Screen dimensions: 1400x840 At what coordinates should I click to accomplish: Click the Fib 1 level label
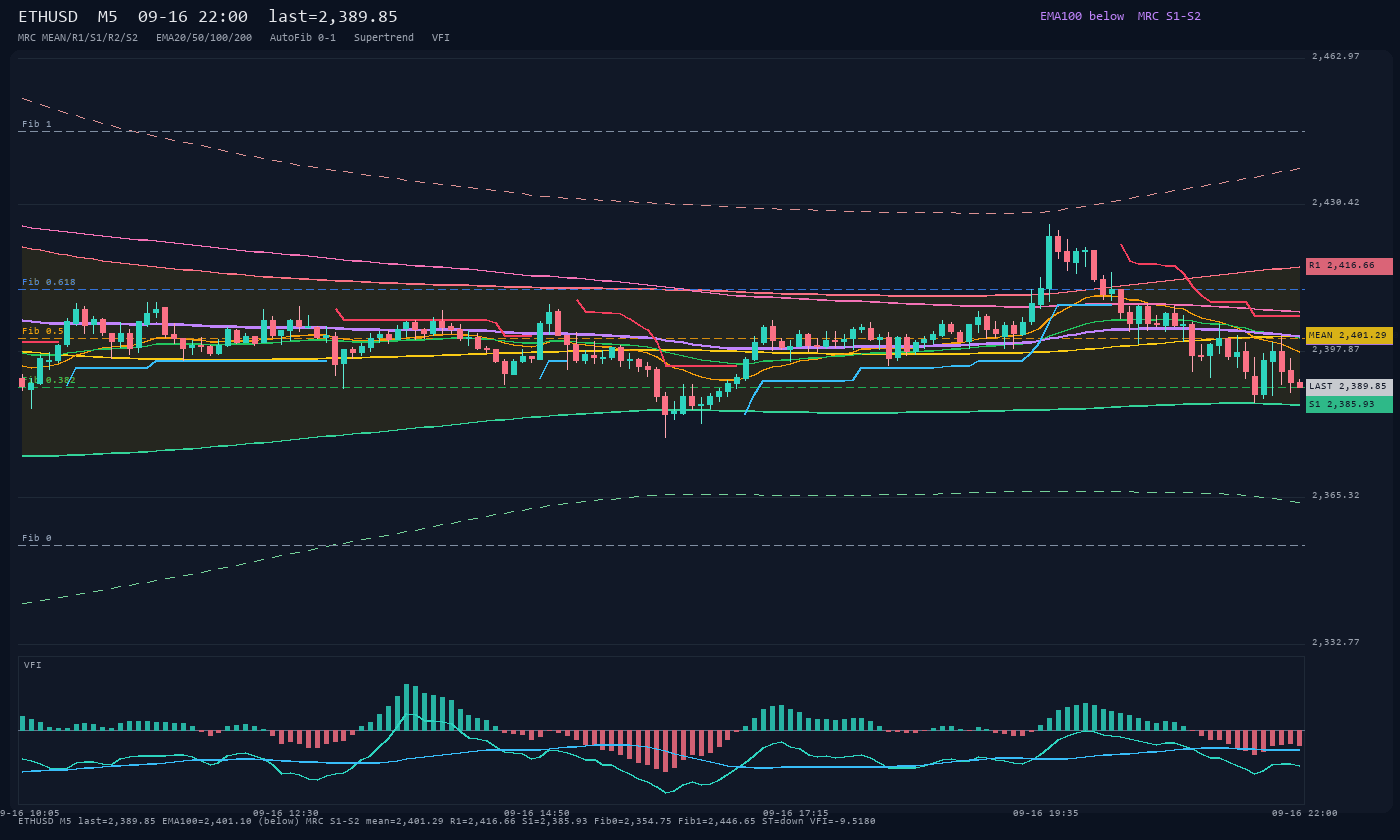37,124
